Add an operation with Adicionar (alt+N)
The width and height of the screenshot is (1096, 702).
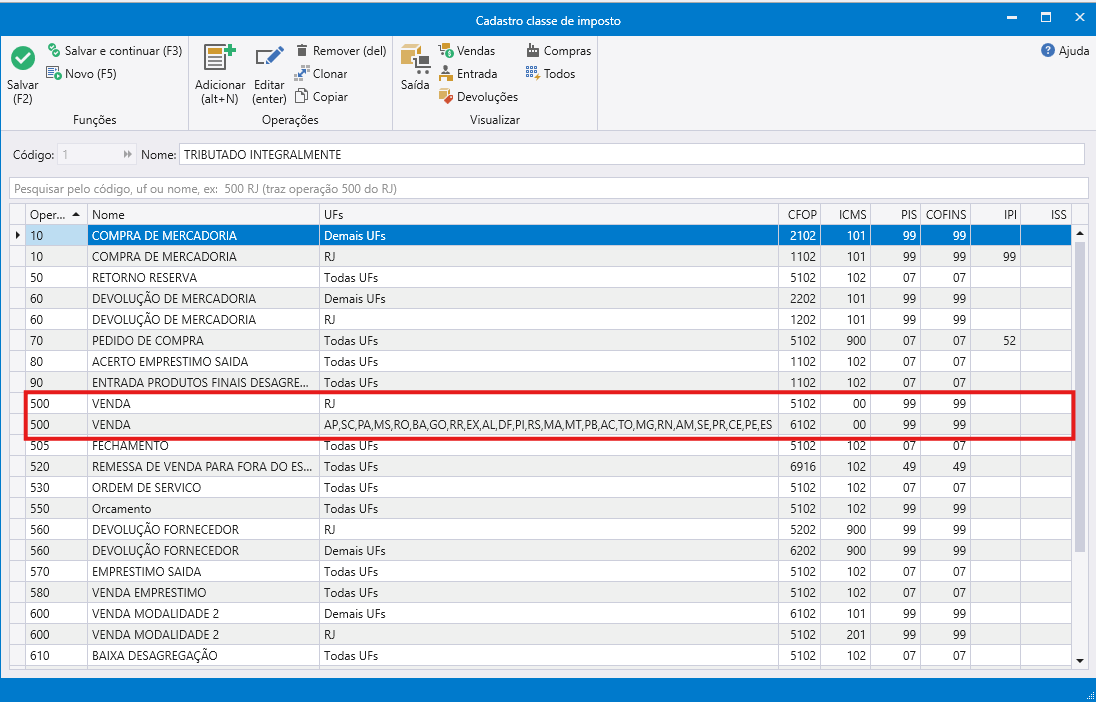(220, 73)
